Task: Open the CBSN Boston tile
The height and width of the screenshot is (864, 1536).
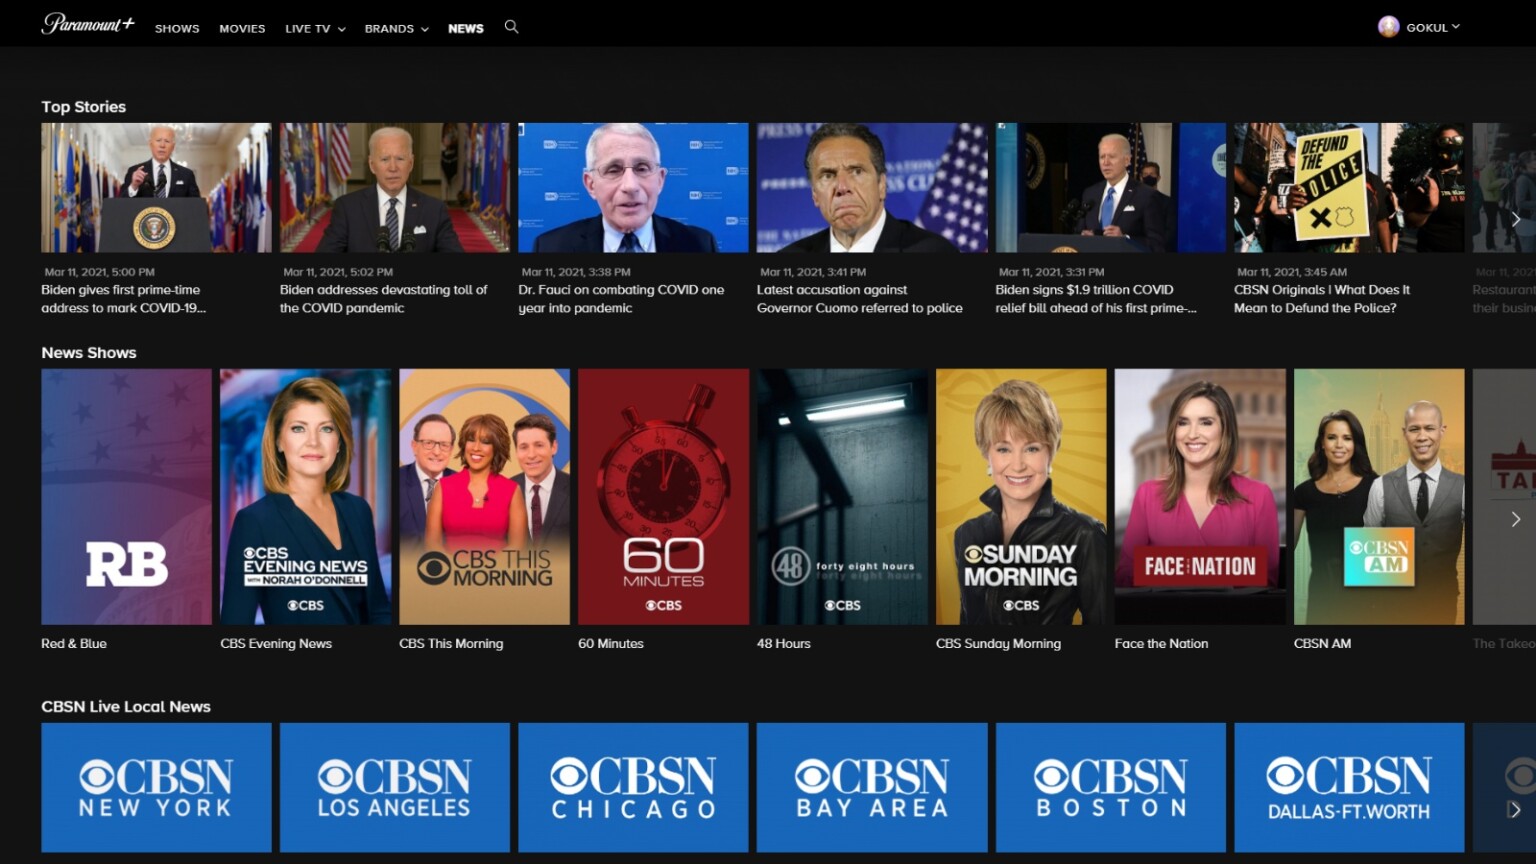Action: (1110, 787)
